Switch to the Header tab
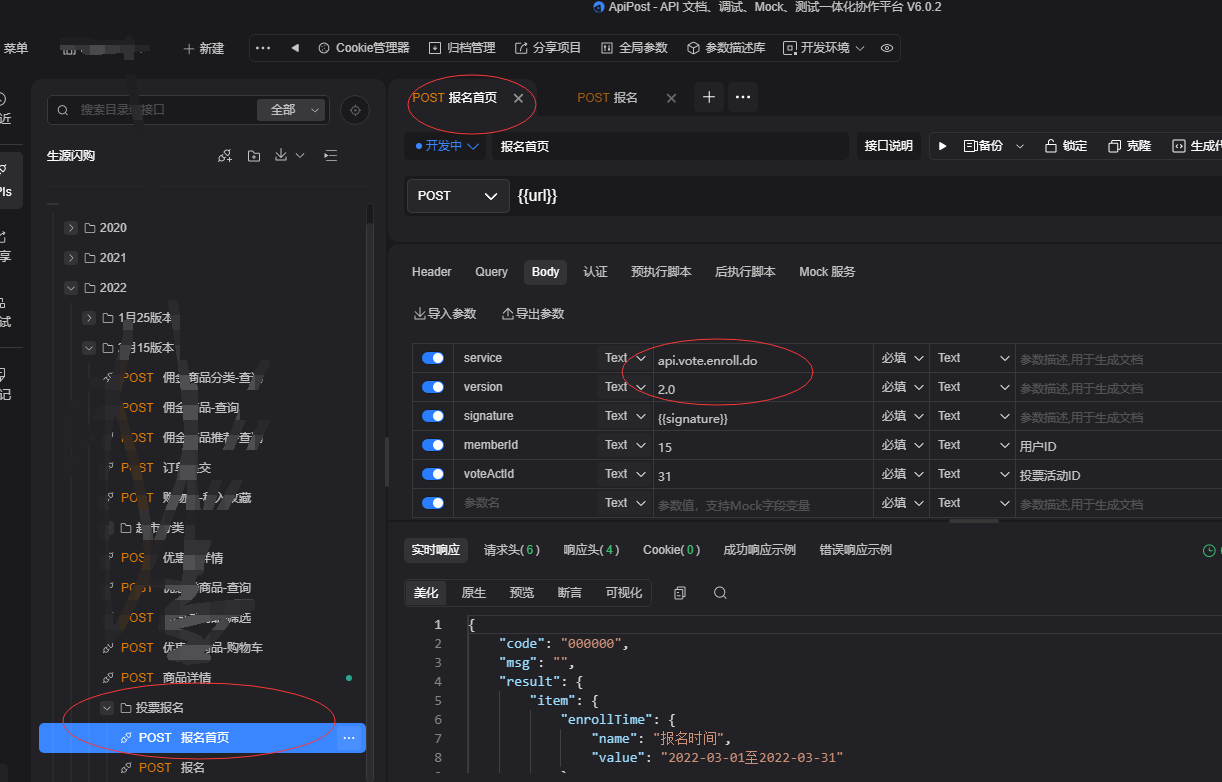 coord(432,272)
